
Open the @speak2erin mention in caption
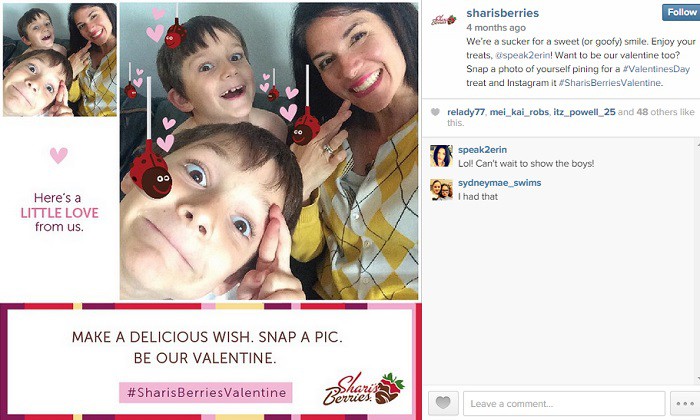coord(522,55)
